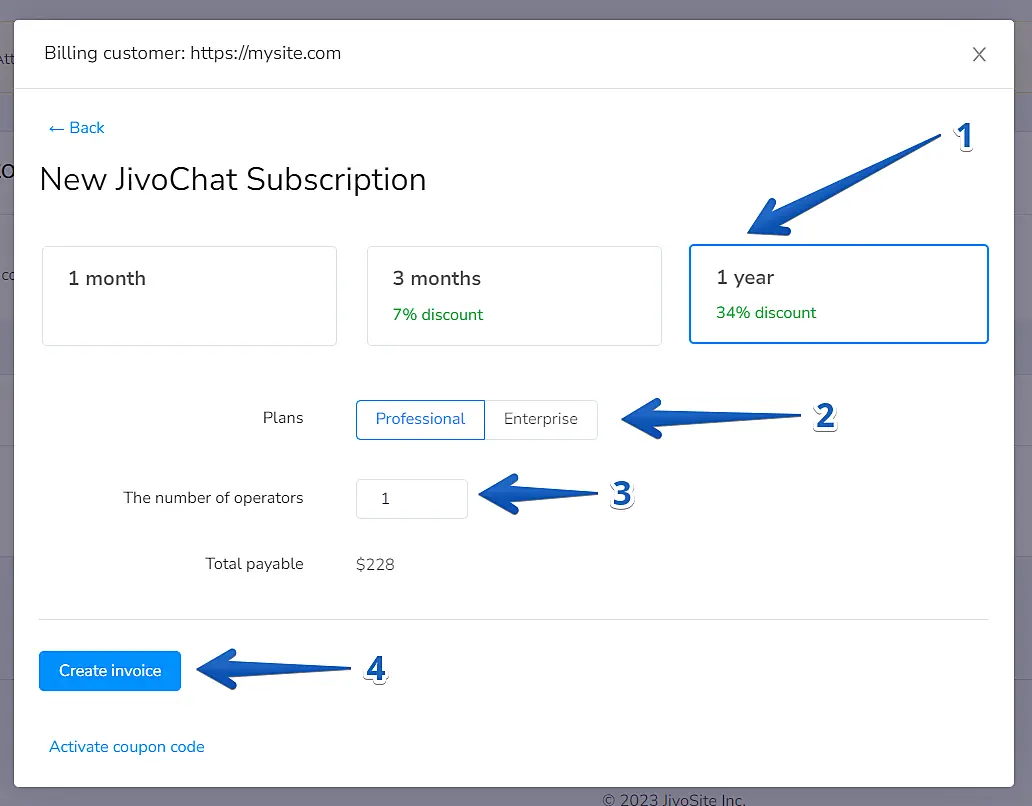Image resolution: width=1032 pixels, height=806 pixels.
Task: Click the annotation number 1 marker
Action: coord(964,137)
